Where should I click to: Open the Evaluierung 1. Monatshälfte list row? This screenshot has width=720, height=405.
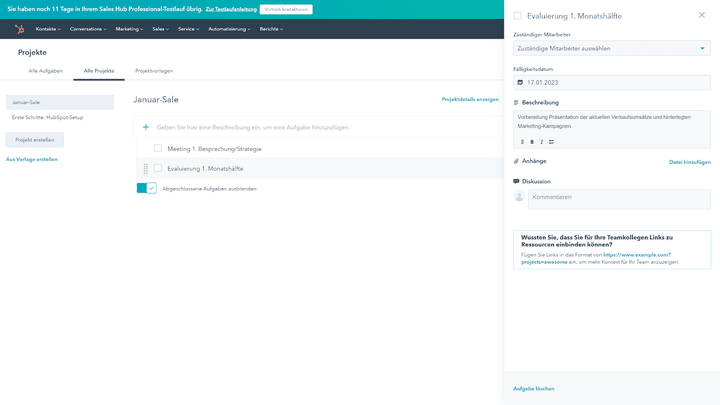point(320,168)
